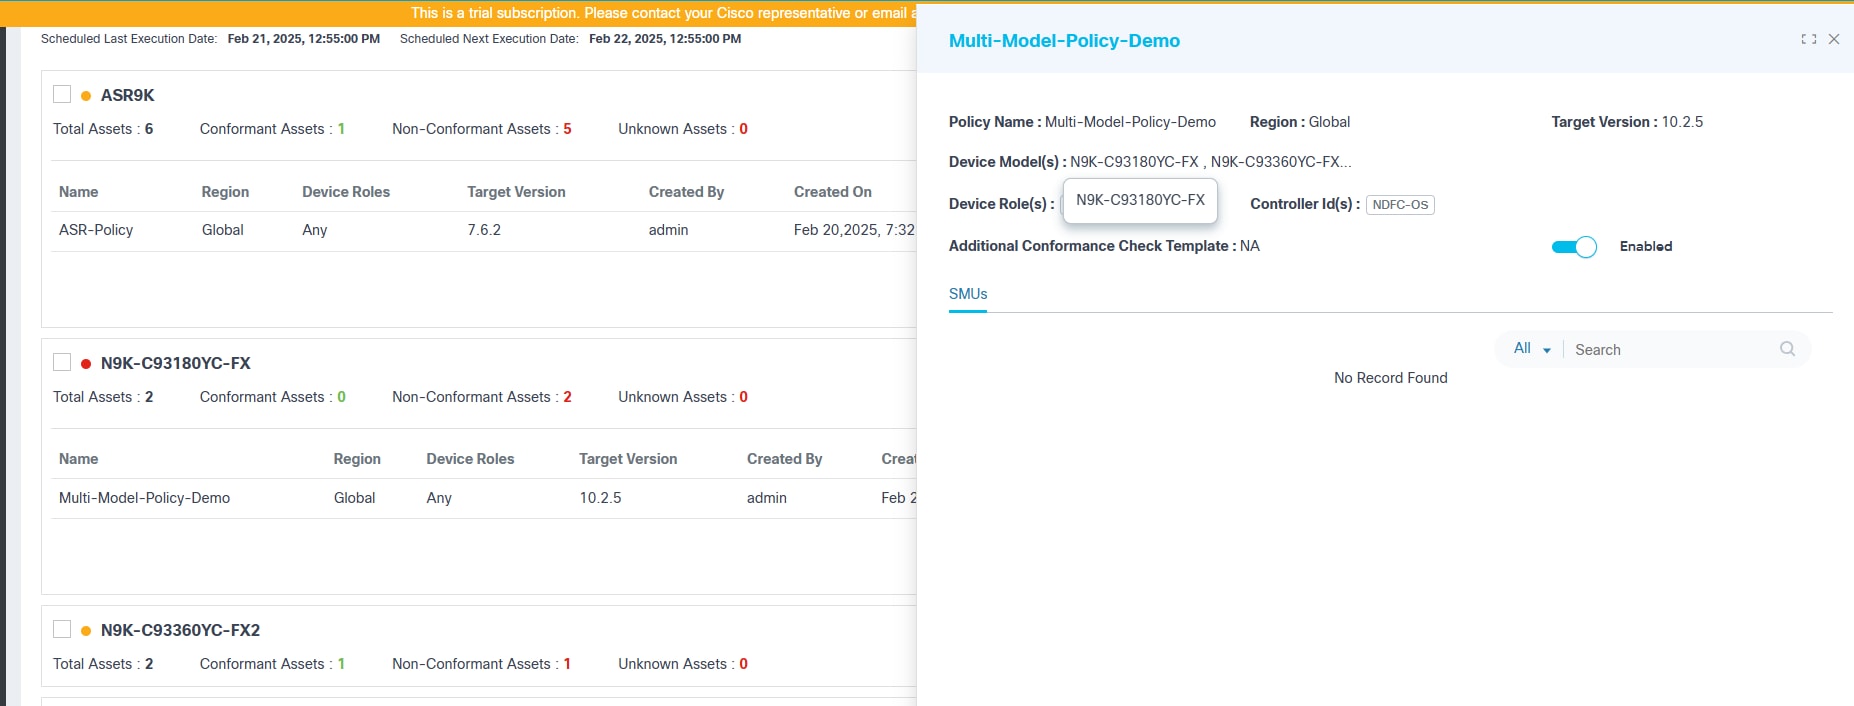Click the Target Version header in ASR9K table
This screenshot has height=706, width=1854.
pyautogui.click(x=516, y=192)
